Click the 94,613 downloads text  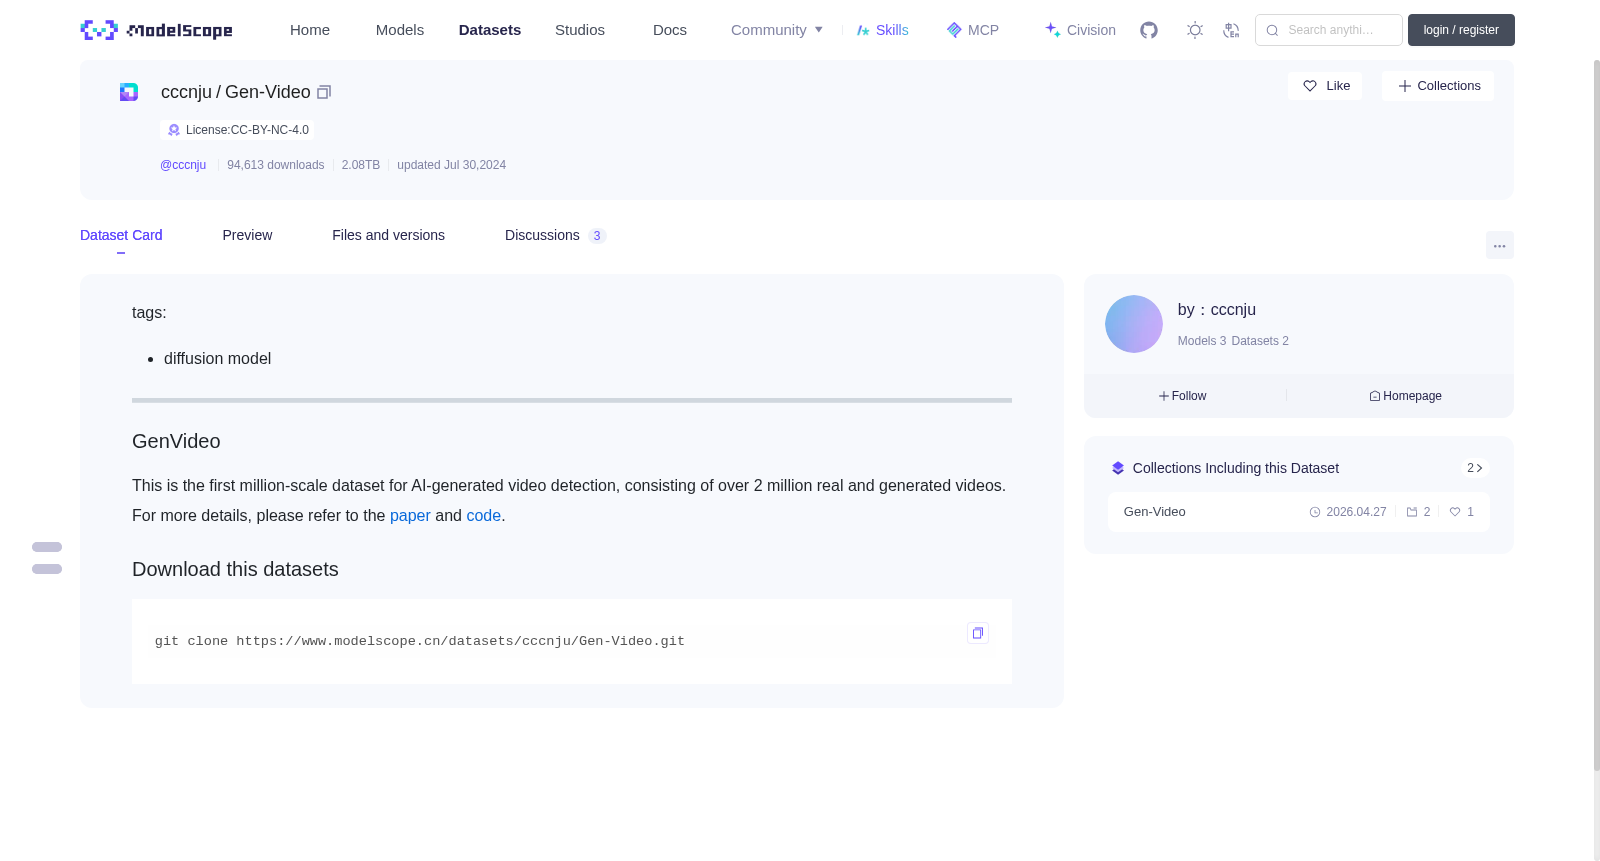[x=276, y=165]
